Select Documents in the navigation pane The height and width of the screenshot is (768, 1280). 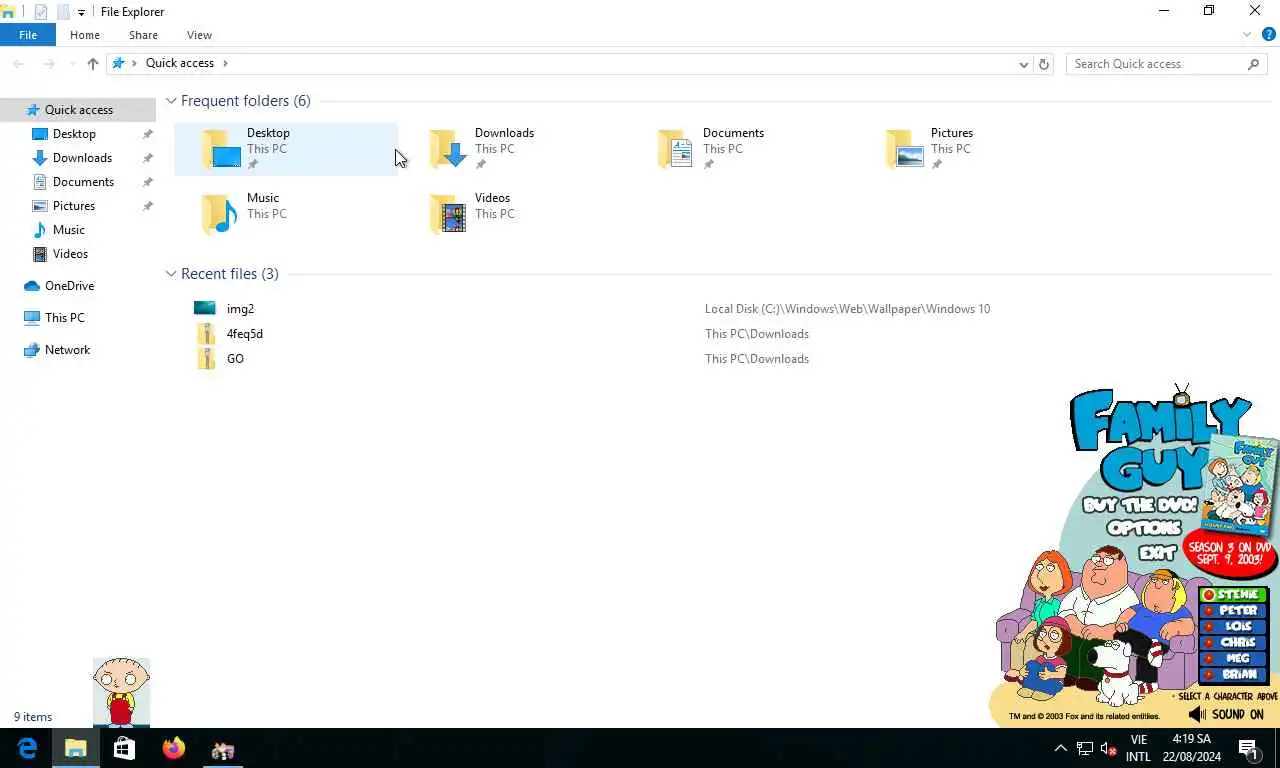pyautogui.click(x=83, y=182)
